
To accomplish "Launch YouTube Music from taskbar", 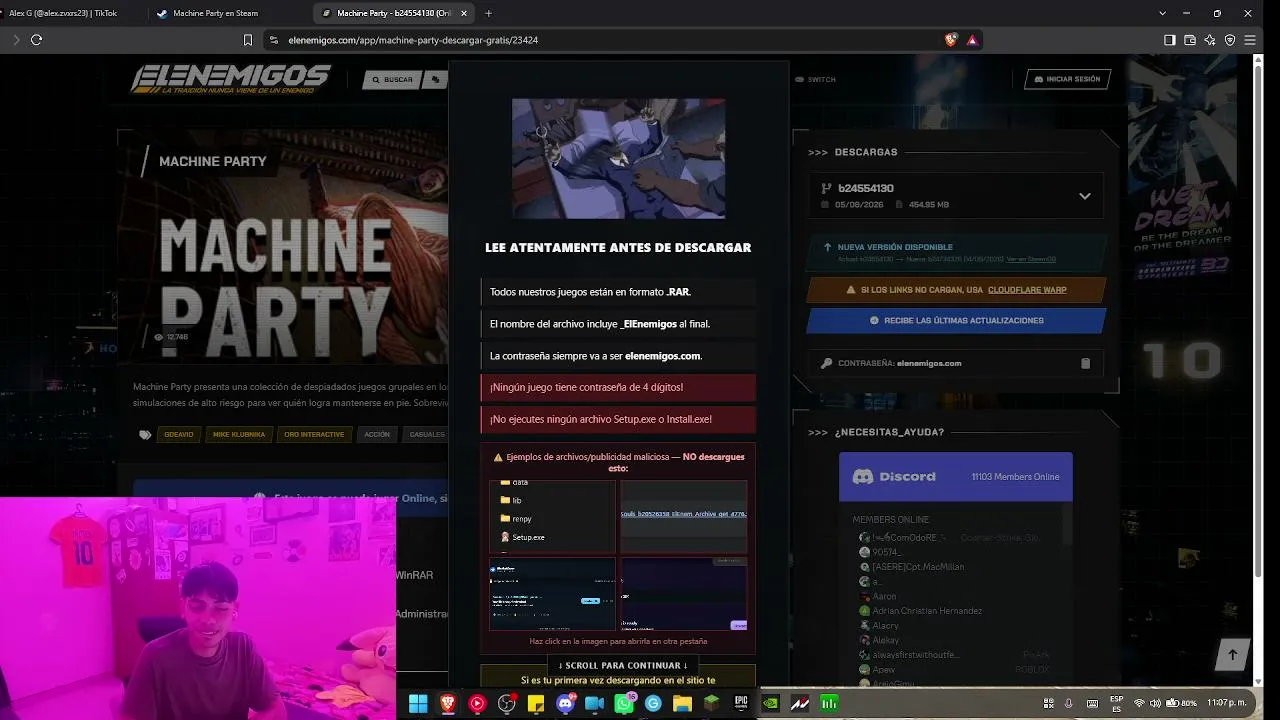I will coord(477,704).
